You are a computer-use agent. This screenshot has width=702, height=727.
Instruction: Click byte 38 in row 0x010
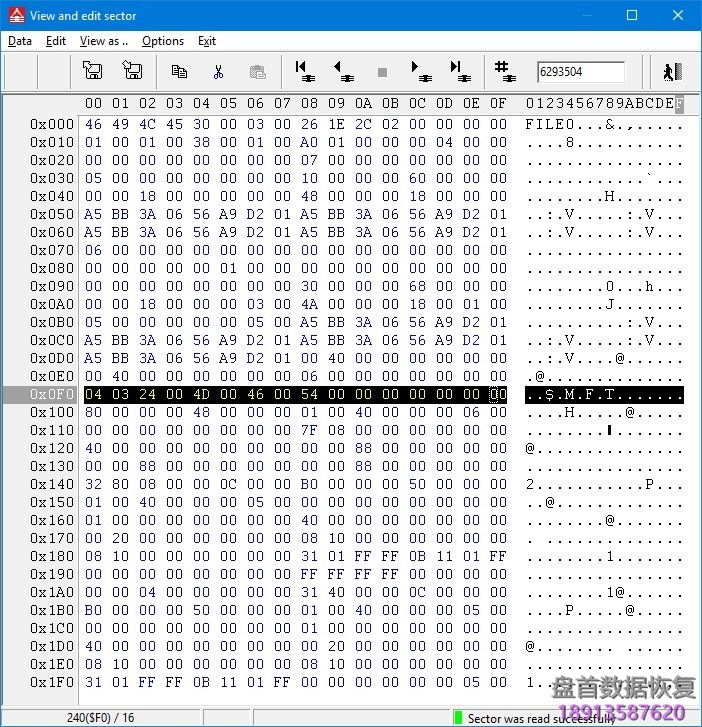[x=201, y=142]
